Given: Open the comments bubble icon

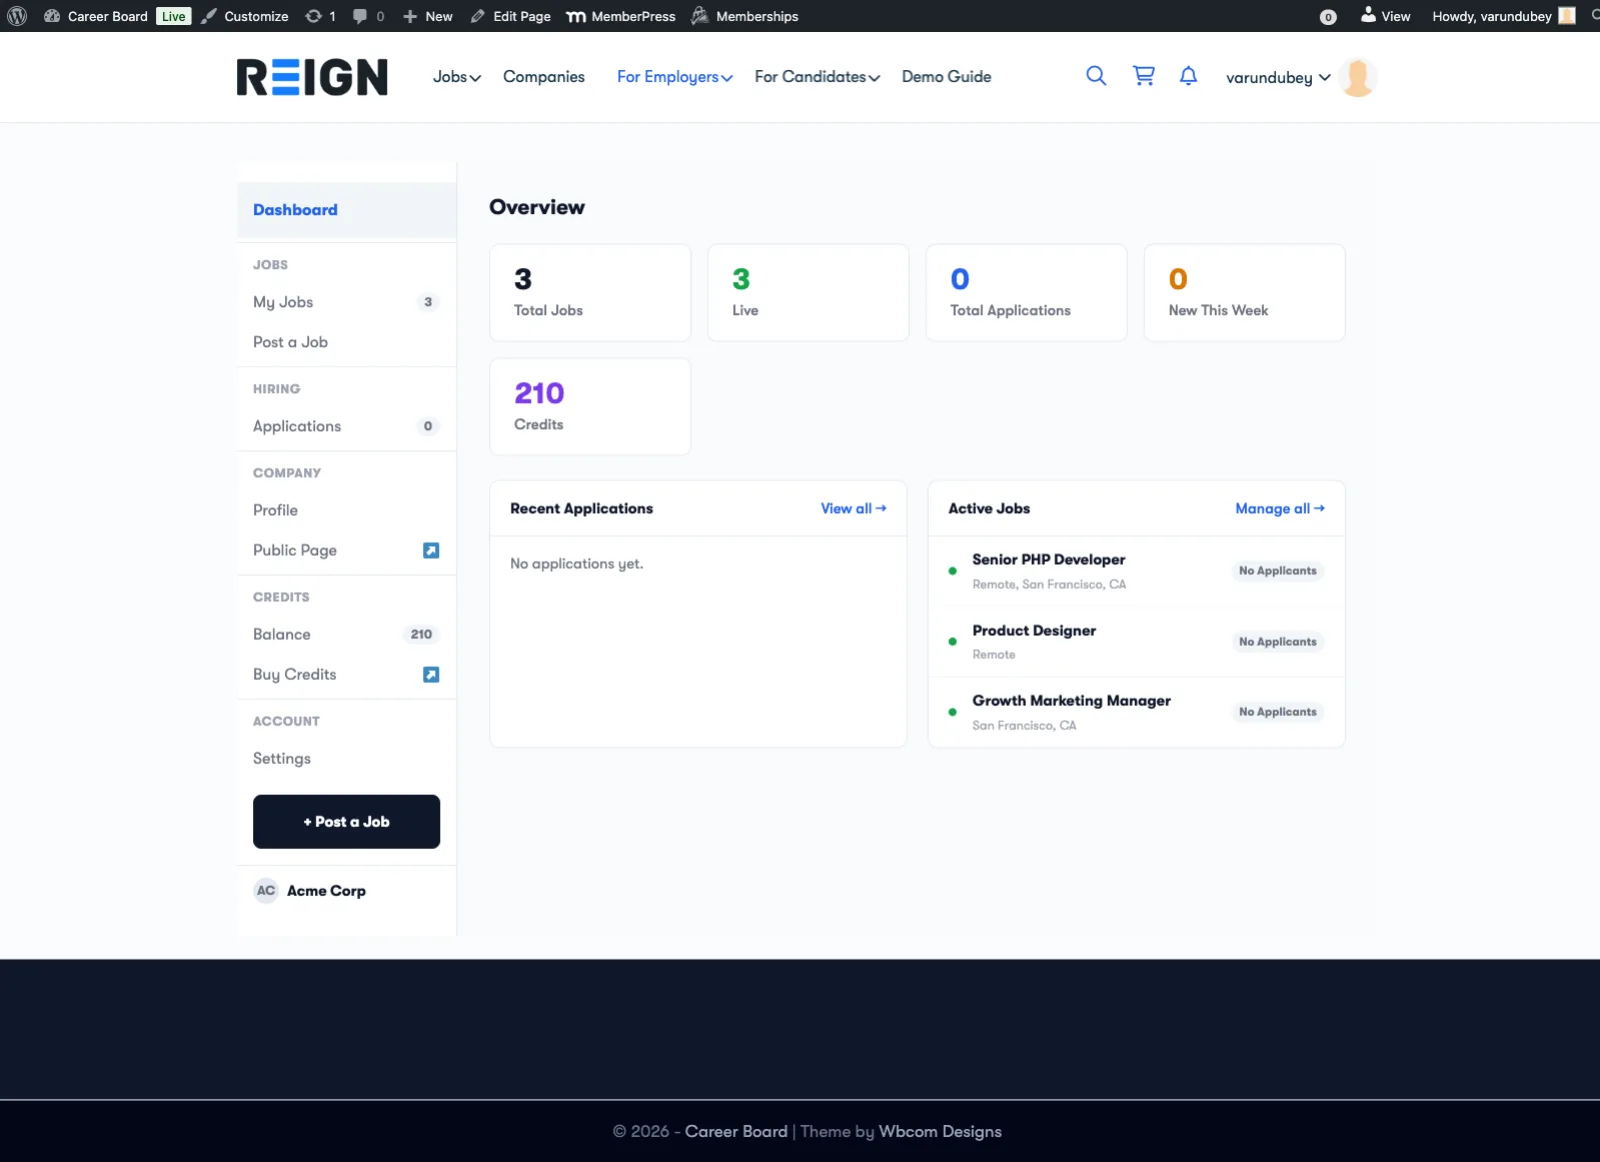Looking at the screenshot, I should point(368,16).
